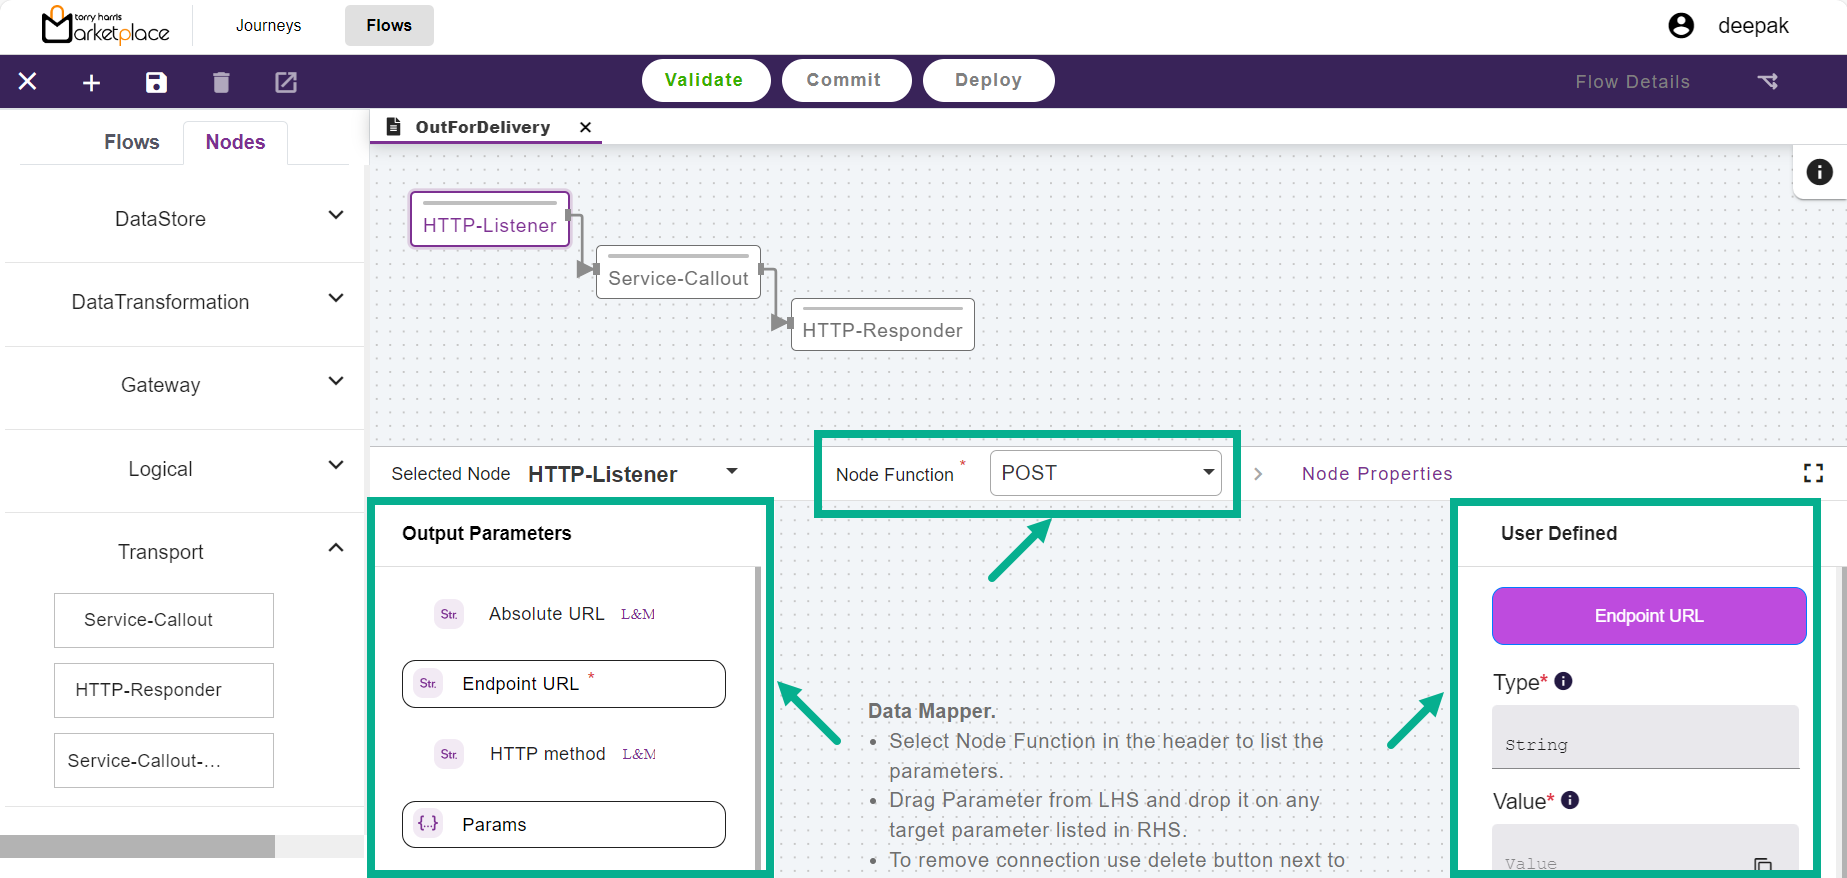1847x878 pixels.
Task: Click the Deploy button
Action: click(x=987, y=80)
